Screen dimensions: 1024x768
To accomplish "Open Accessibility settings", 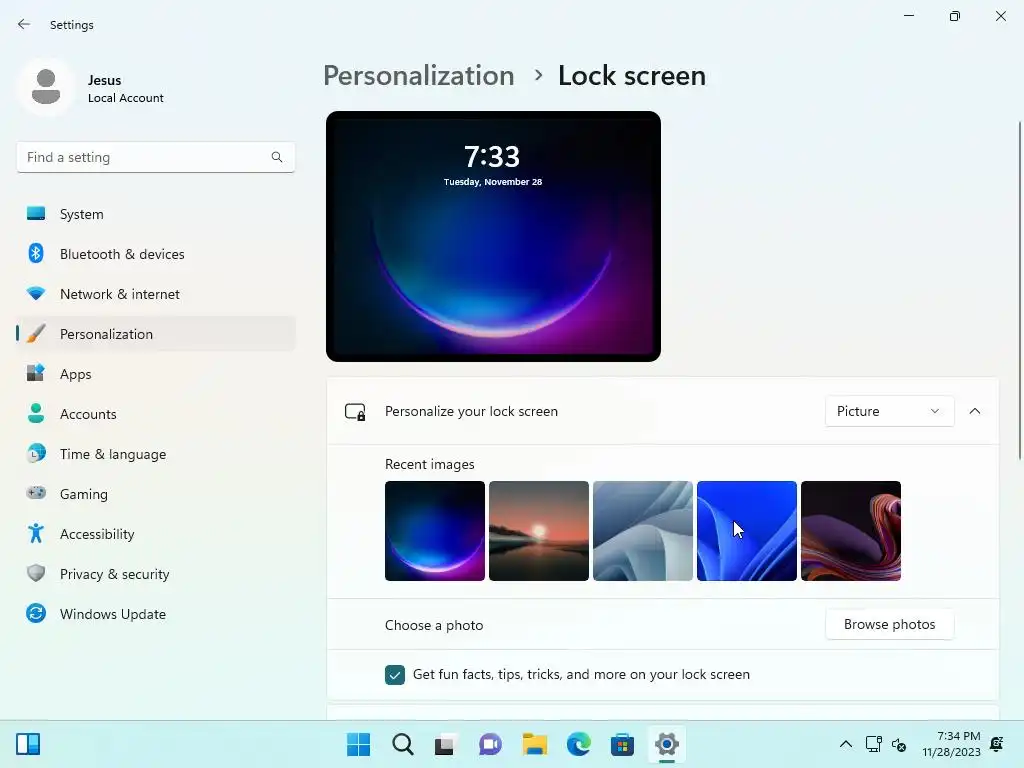I will 156,534.
